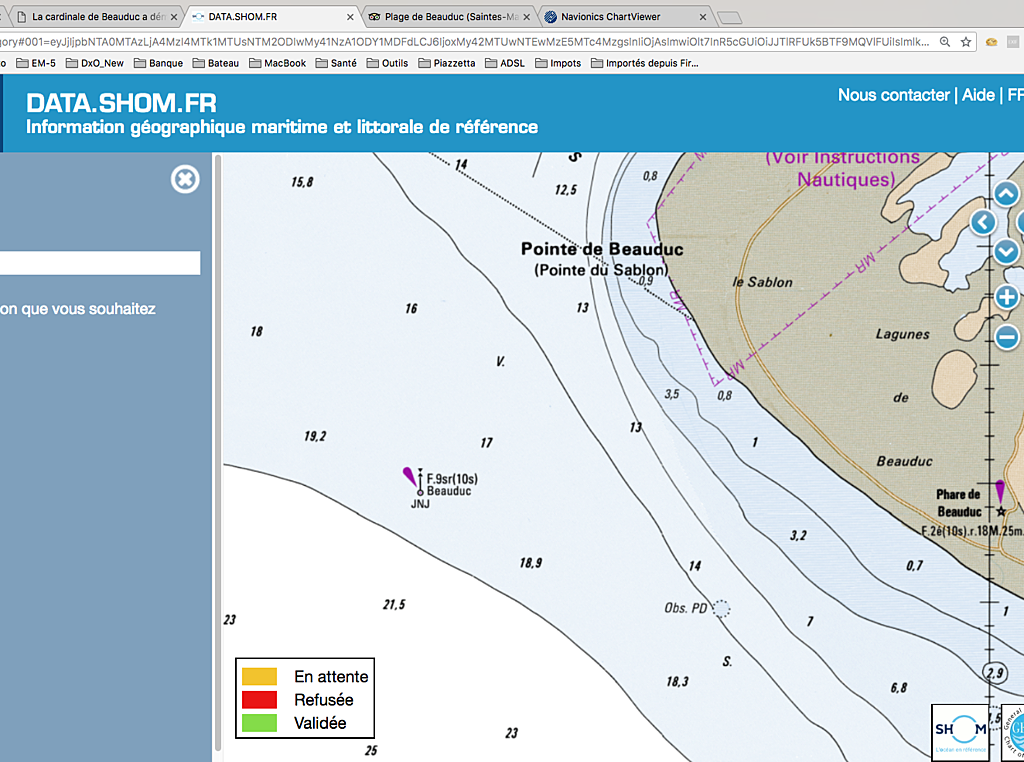Click the purple marker at Phare de Beauduc
The height and width of the screenshot is (762, 1024).
1000,490
